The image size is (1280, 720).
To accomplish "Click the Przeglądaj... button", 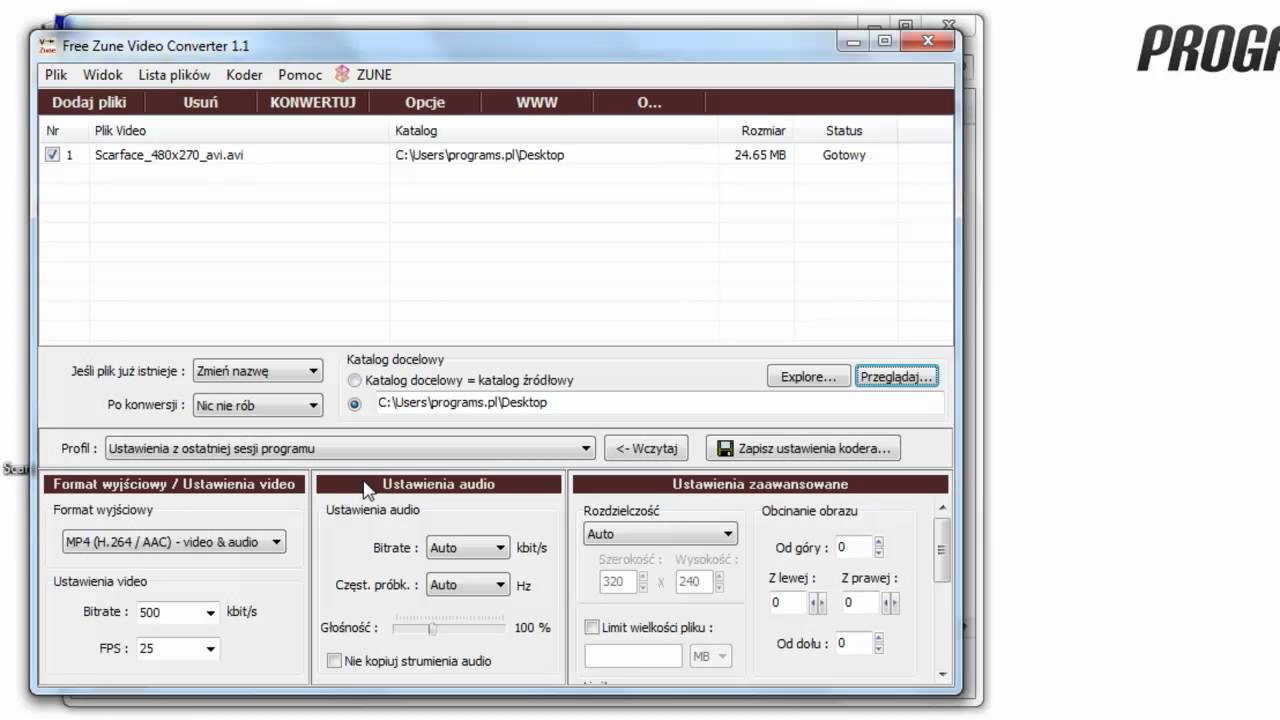I will 896,377.
